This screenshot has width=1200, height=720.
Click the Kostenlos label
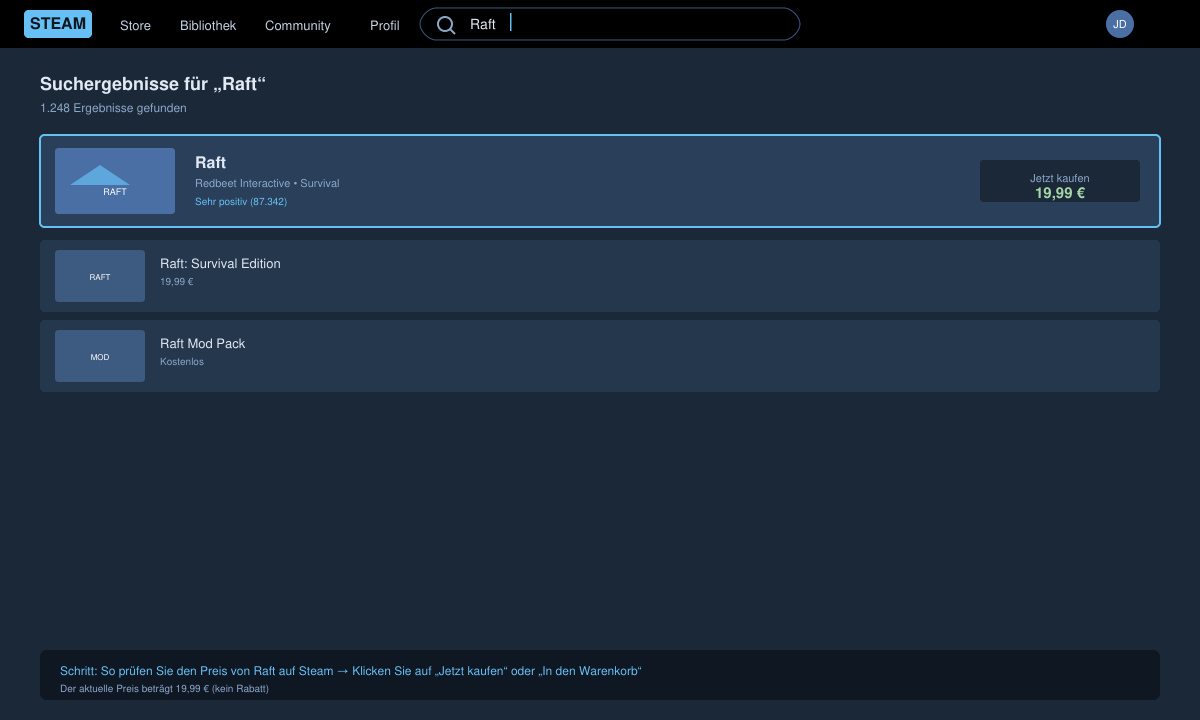click(182, 362)
